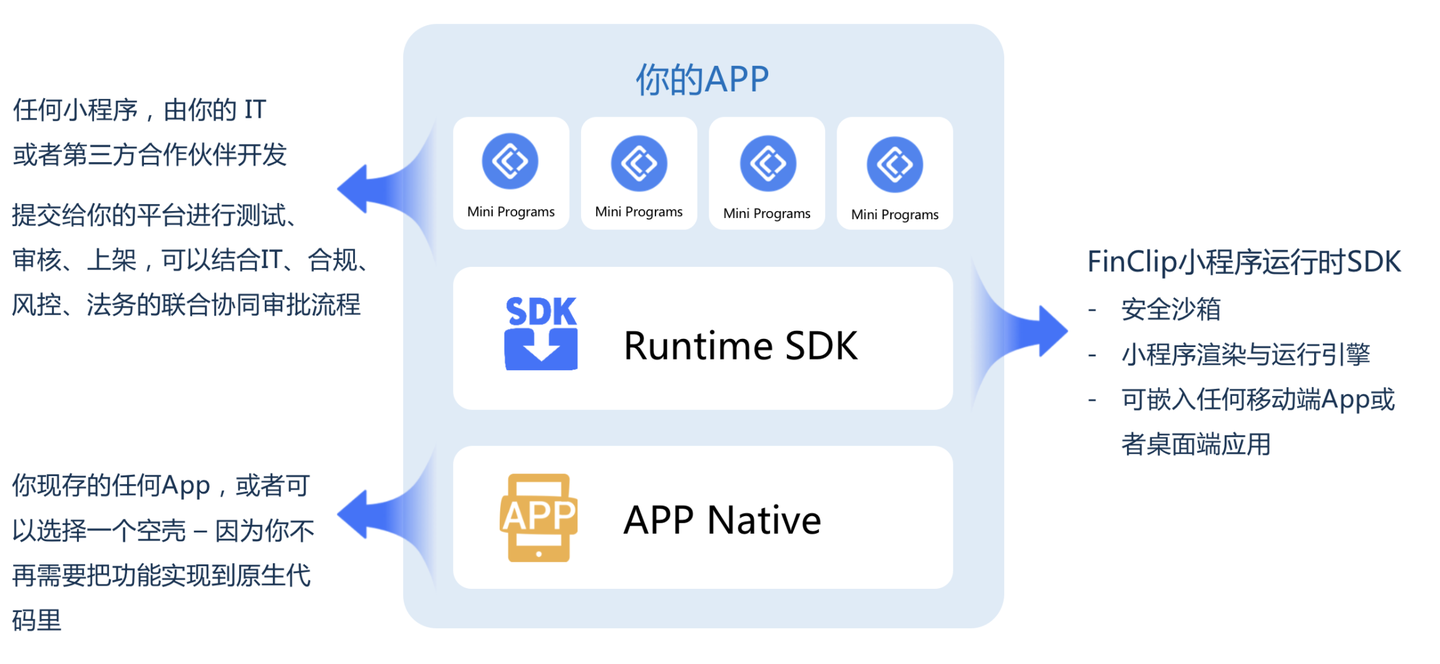Click the line '再需要把功能实现到原生代'

tap(161, 575)
